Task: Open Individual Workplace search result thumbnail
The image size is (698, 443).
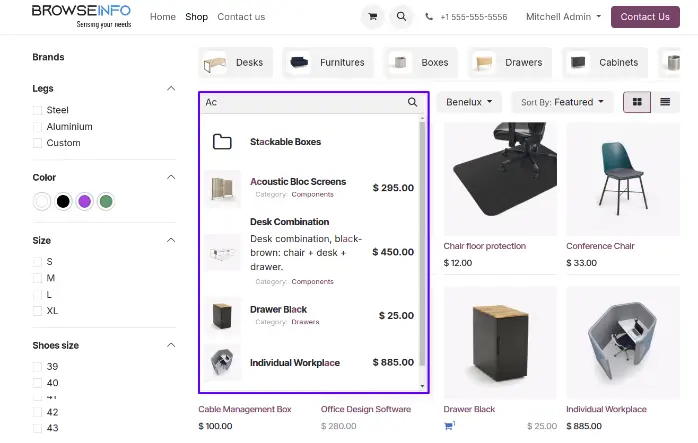Action: pyautogui.click(x=223, y=362)
